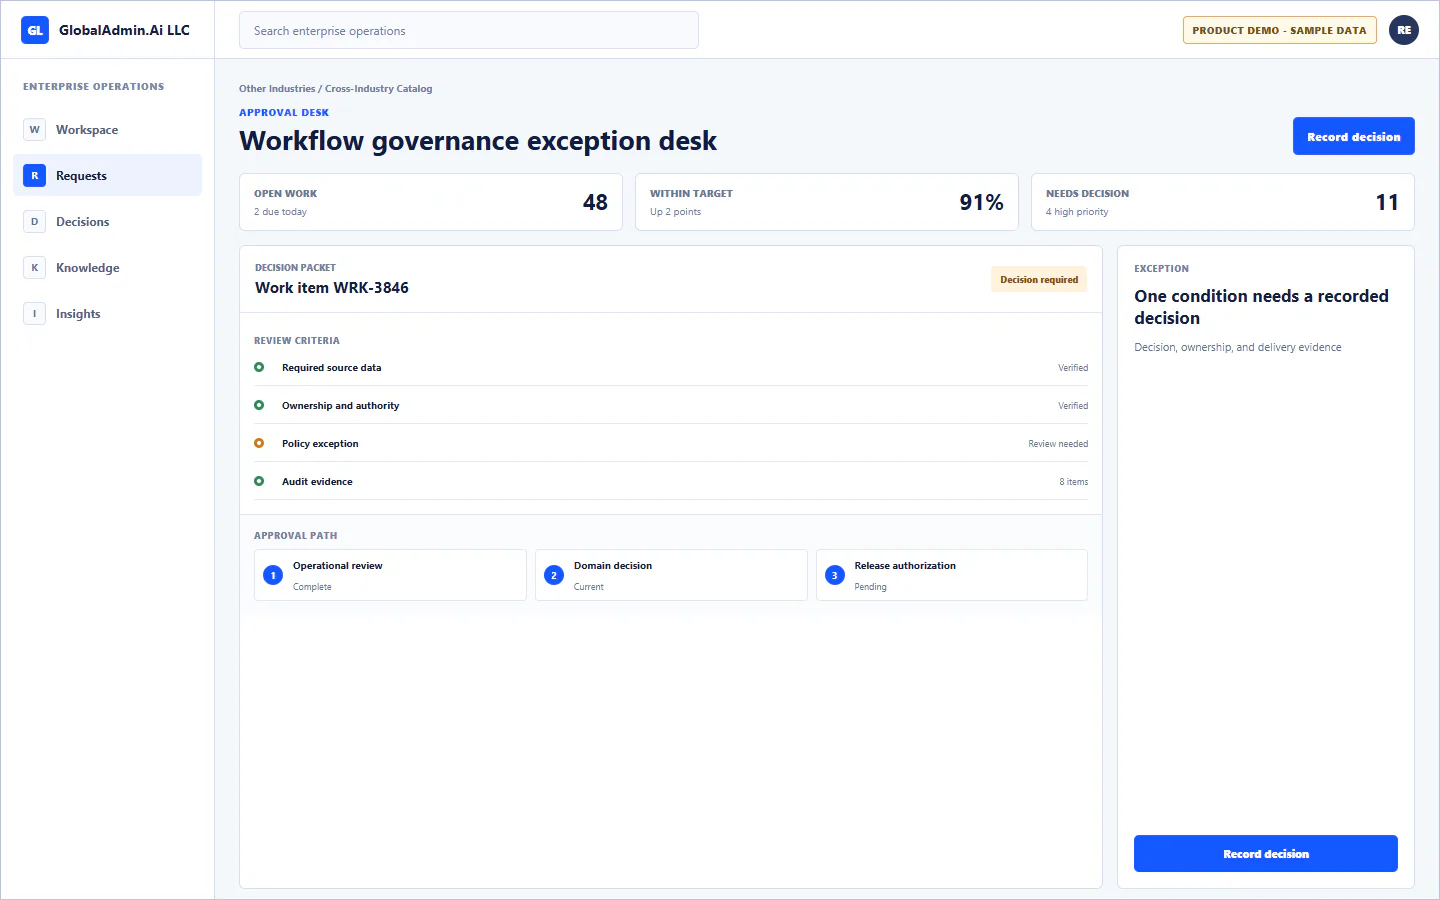Click step 2 circle for Domain decision
The image size is (1440, 900).
tap(554, 575)
